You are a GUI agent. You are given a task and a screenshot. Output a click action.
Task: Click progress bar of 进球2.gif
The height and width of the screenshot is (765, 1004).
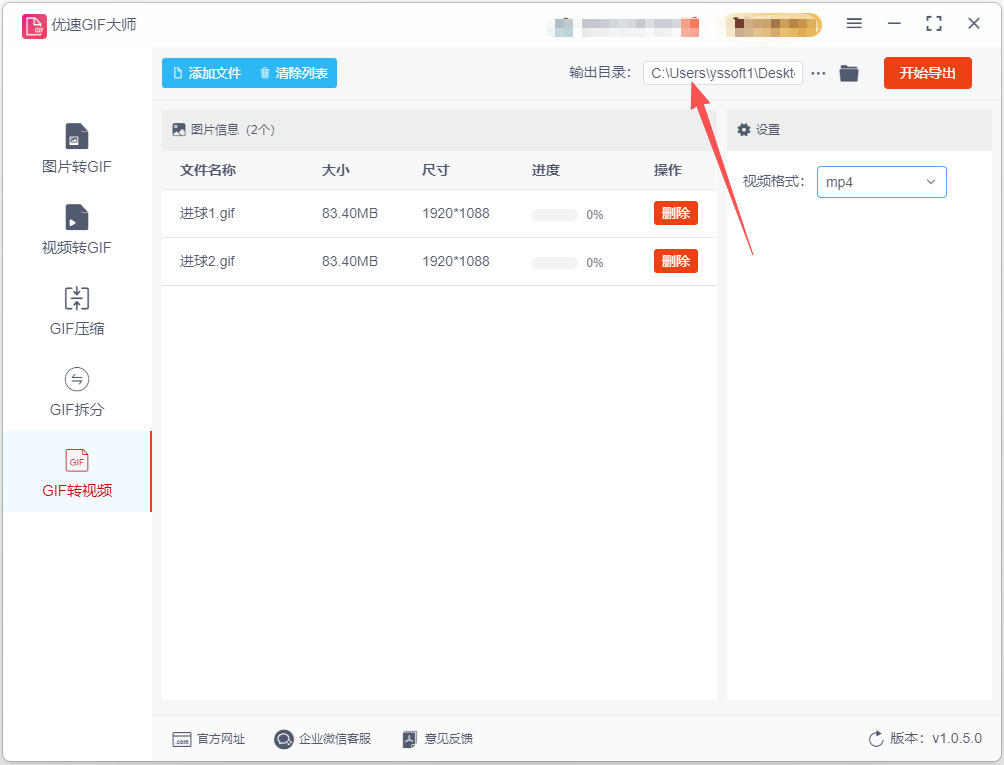(x=555, y=263)
